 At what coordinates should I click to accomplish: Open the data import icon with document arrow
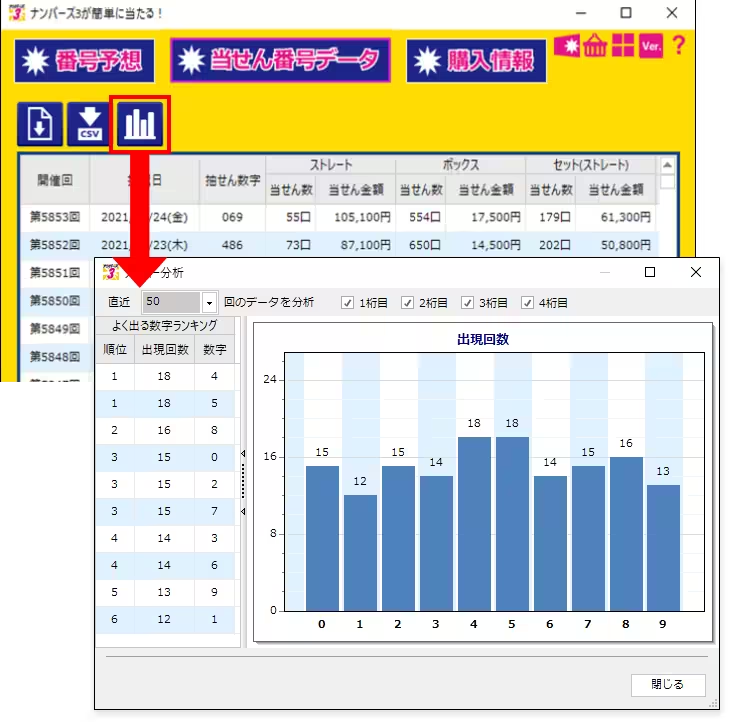click(40, 124)
